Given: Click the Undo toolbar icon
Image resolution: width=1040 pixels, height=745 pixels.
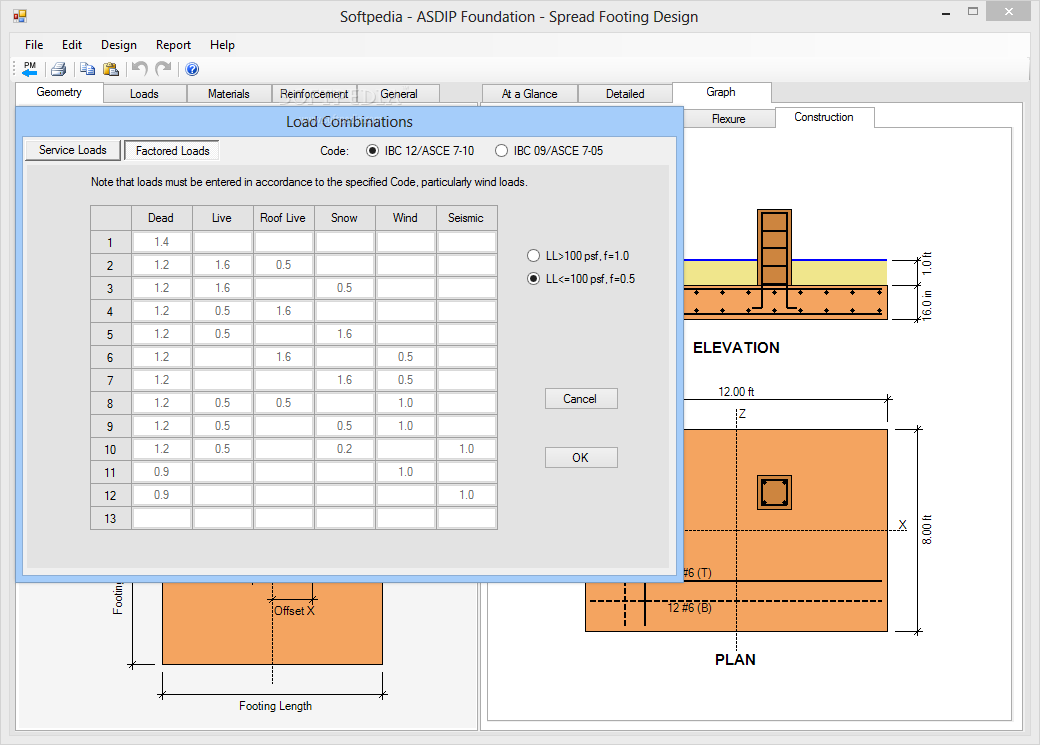Looking at the screenshot, I should (x=139, y=69).
